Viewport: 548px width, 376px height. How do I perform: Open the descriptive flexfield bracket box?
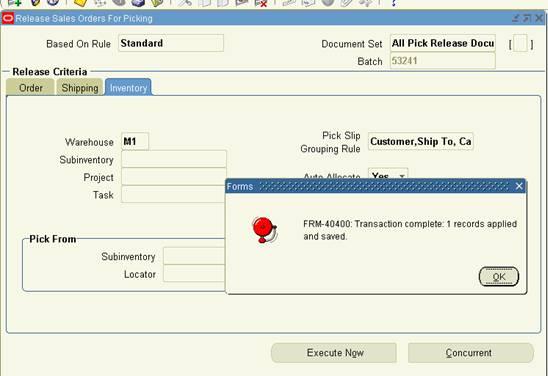click(521, 44)
